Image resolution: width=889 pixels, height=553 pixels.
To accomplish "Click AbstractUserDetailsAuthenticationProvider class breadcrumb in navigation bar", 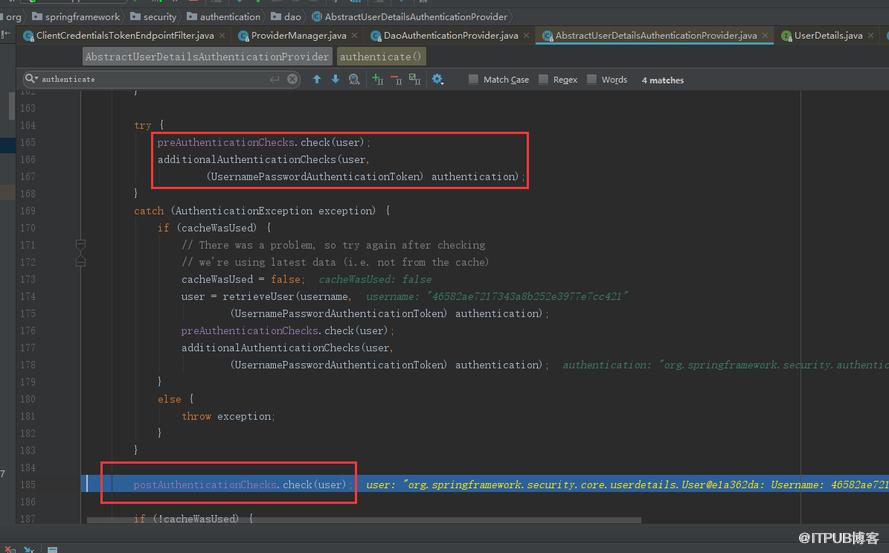I will point(409,17).
